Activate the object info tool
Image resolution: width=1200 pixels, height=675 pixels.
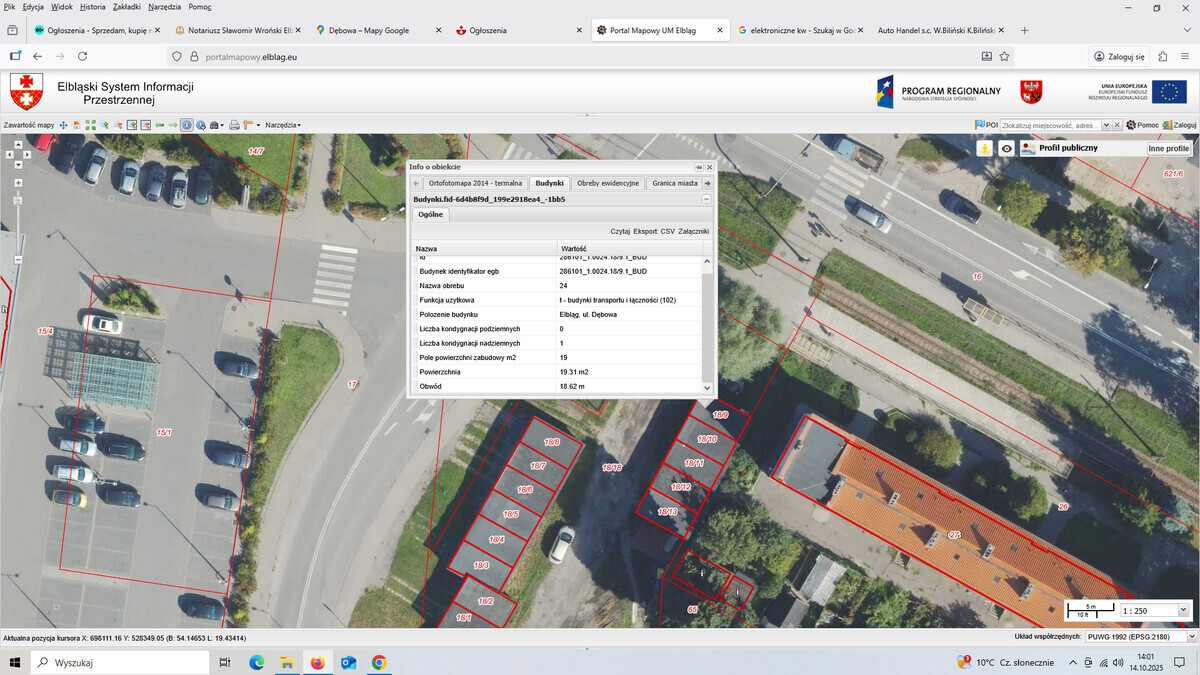[187, 125]
